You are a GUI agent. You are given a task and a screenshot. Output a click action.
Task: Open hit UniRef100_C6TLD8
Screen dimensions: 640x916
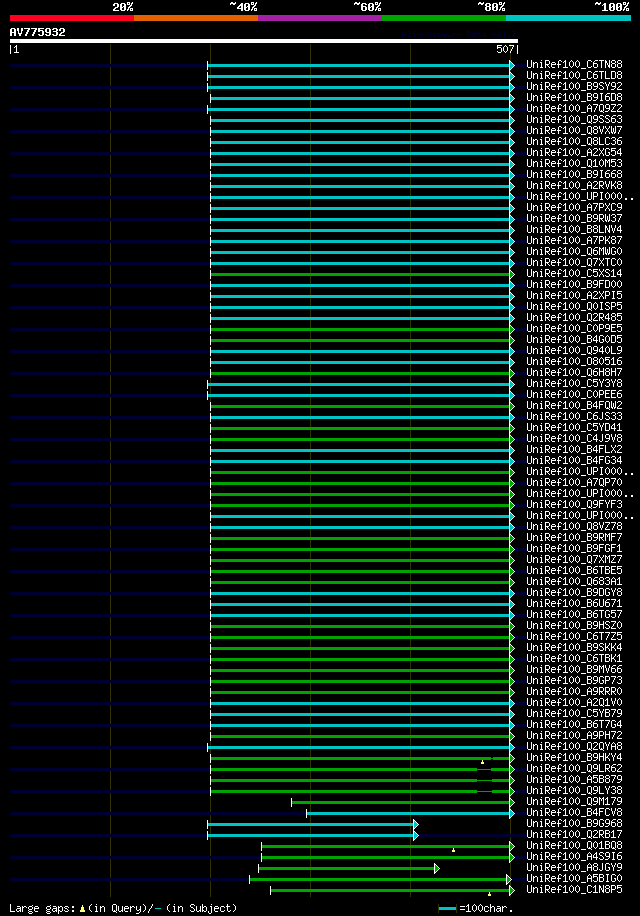574,75
